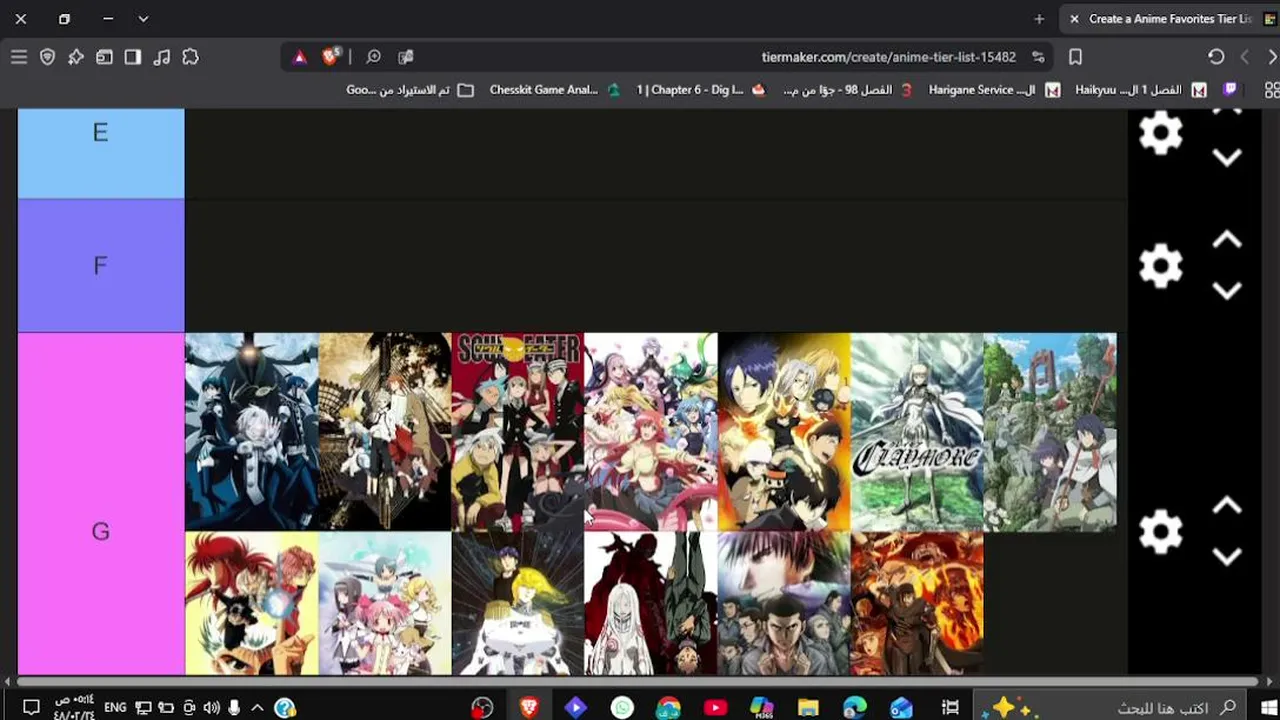Move tier E down with the arrow
Image resolution: width=1280 pixels, height=720 pixels.
1227,157
